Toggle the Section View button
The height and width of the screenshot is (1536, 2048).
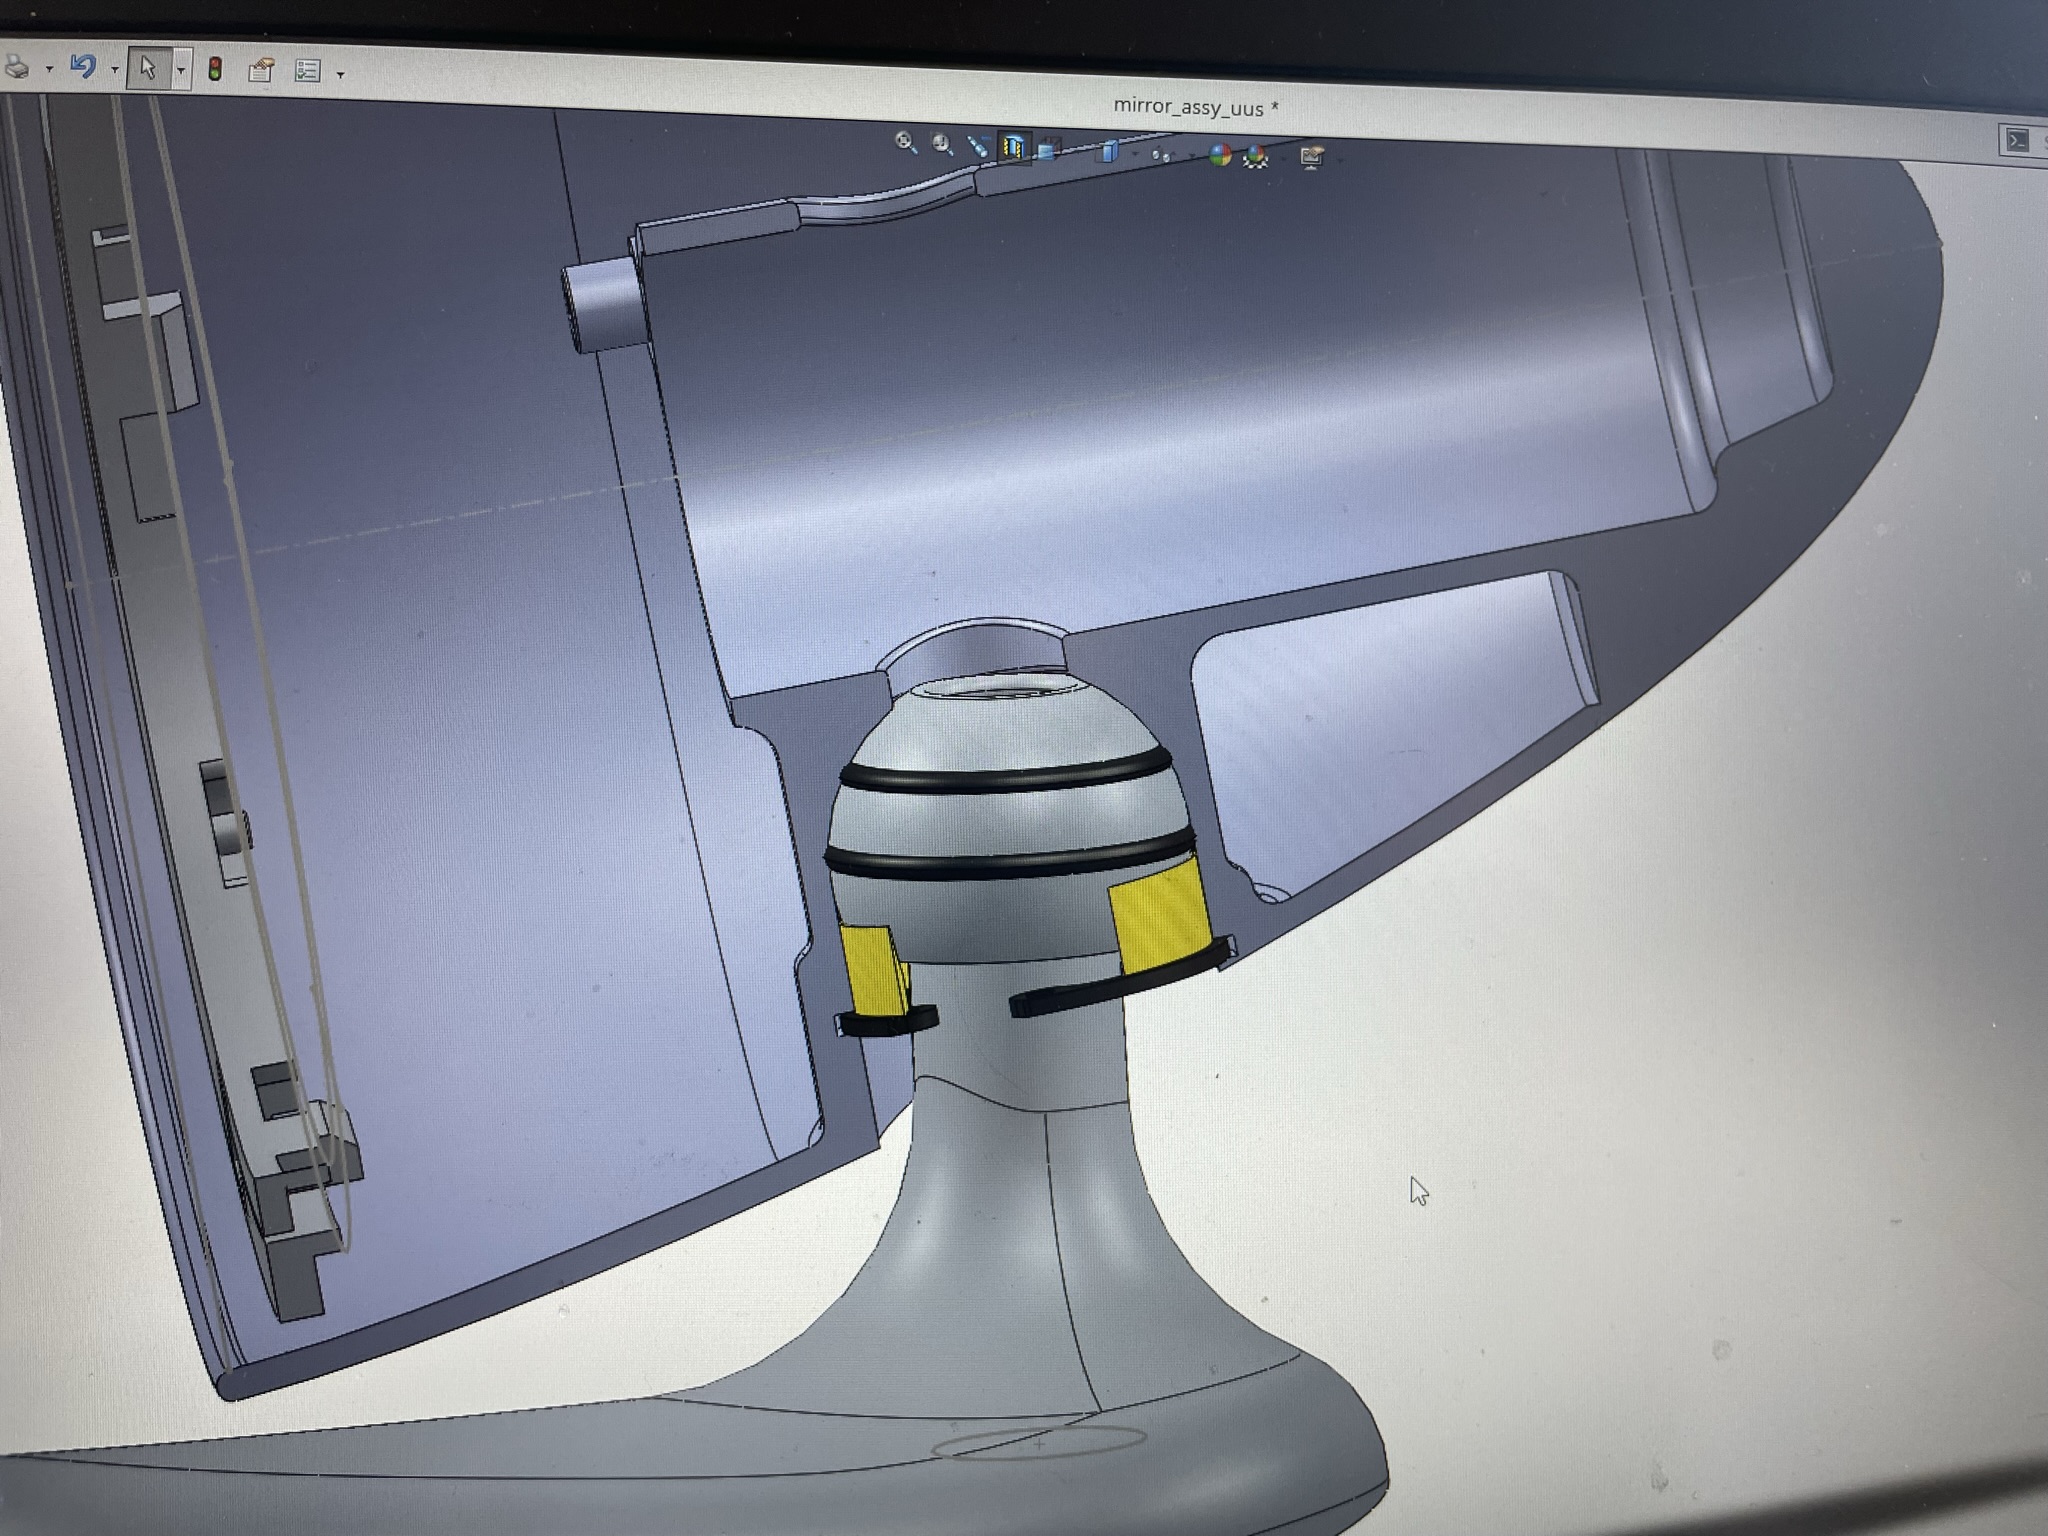click(1014, 149)
